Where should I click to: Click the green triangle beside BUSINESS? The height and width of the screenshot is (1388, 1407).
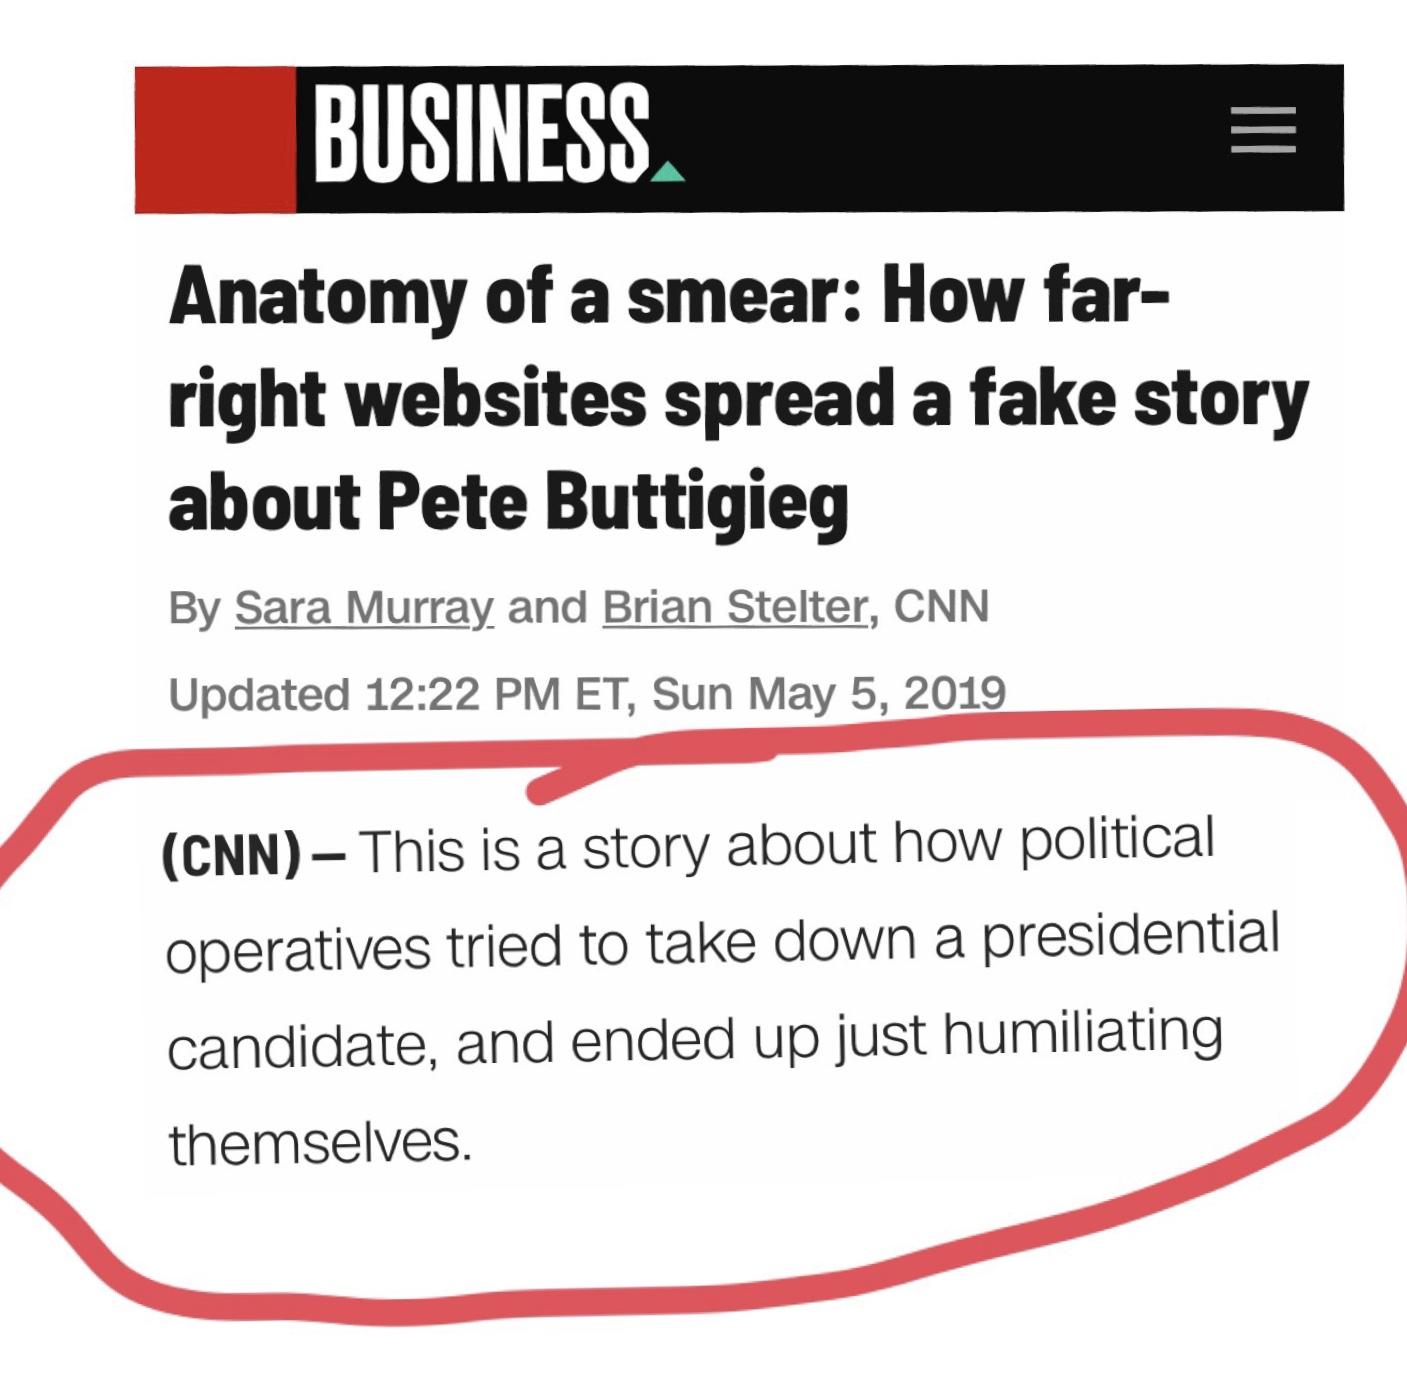click(x=668, y=175)
